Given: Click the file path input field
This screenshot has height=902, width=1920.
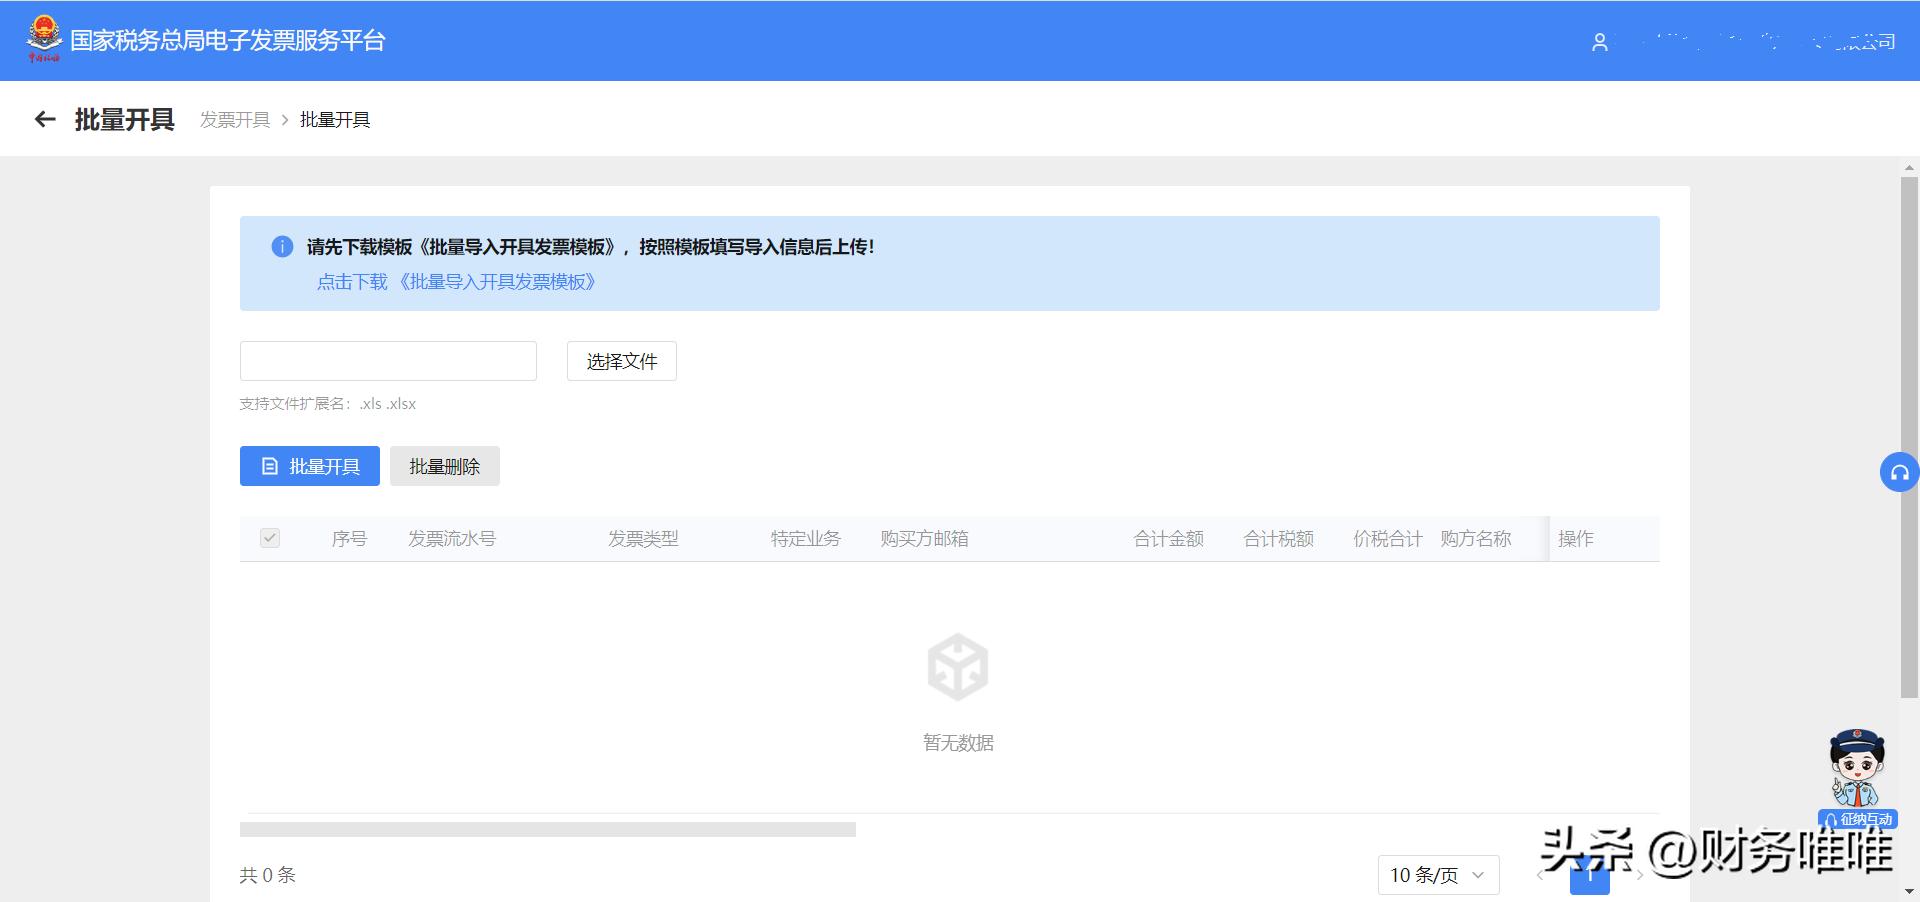Looking at the screenshot, I should click(x=388, y=361).
